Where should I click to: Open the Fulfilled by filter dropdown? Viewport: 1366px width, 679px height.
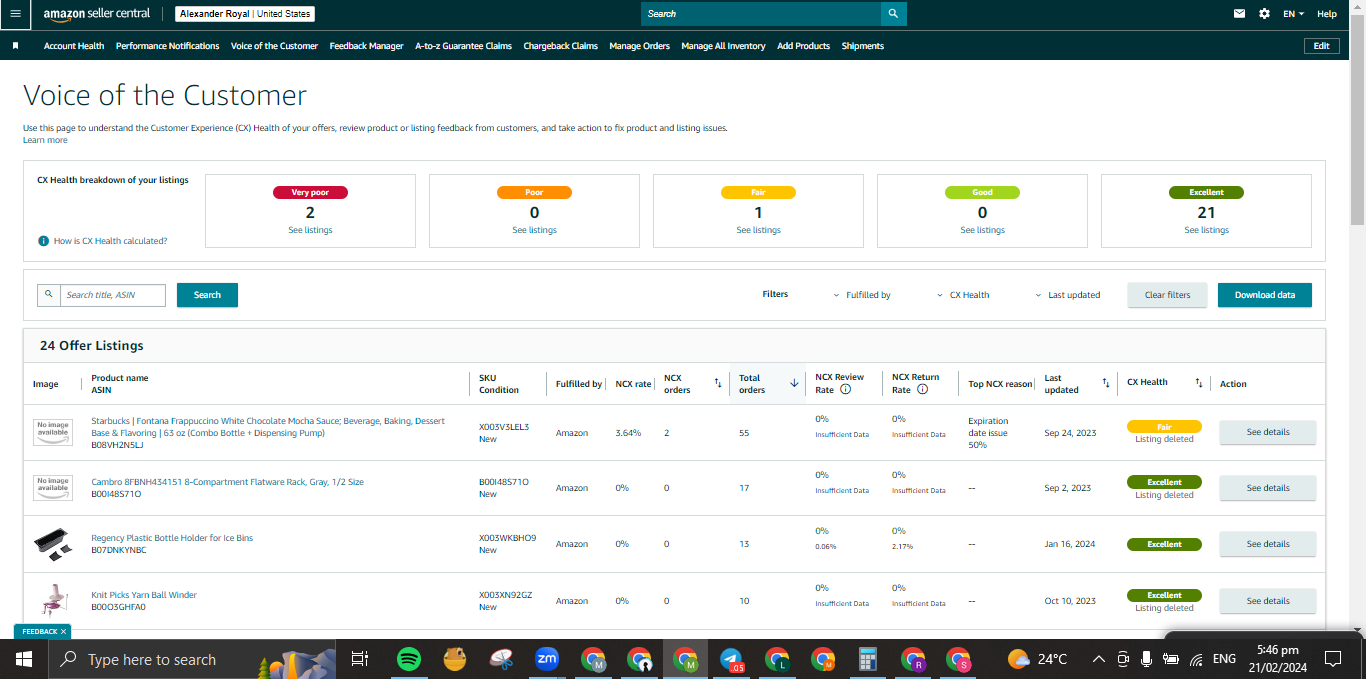pyautogui.click(x=861, y=295)
